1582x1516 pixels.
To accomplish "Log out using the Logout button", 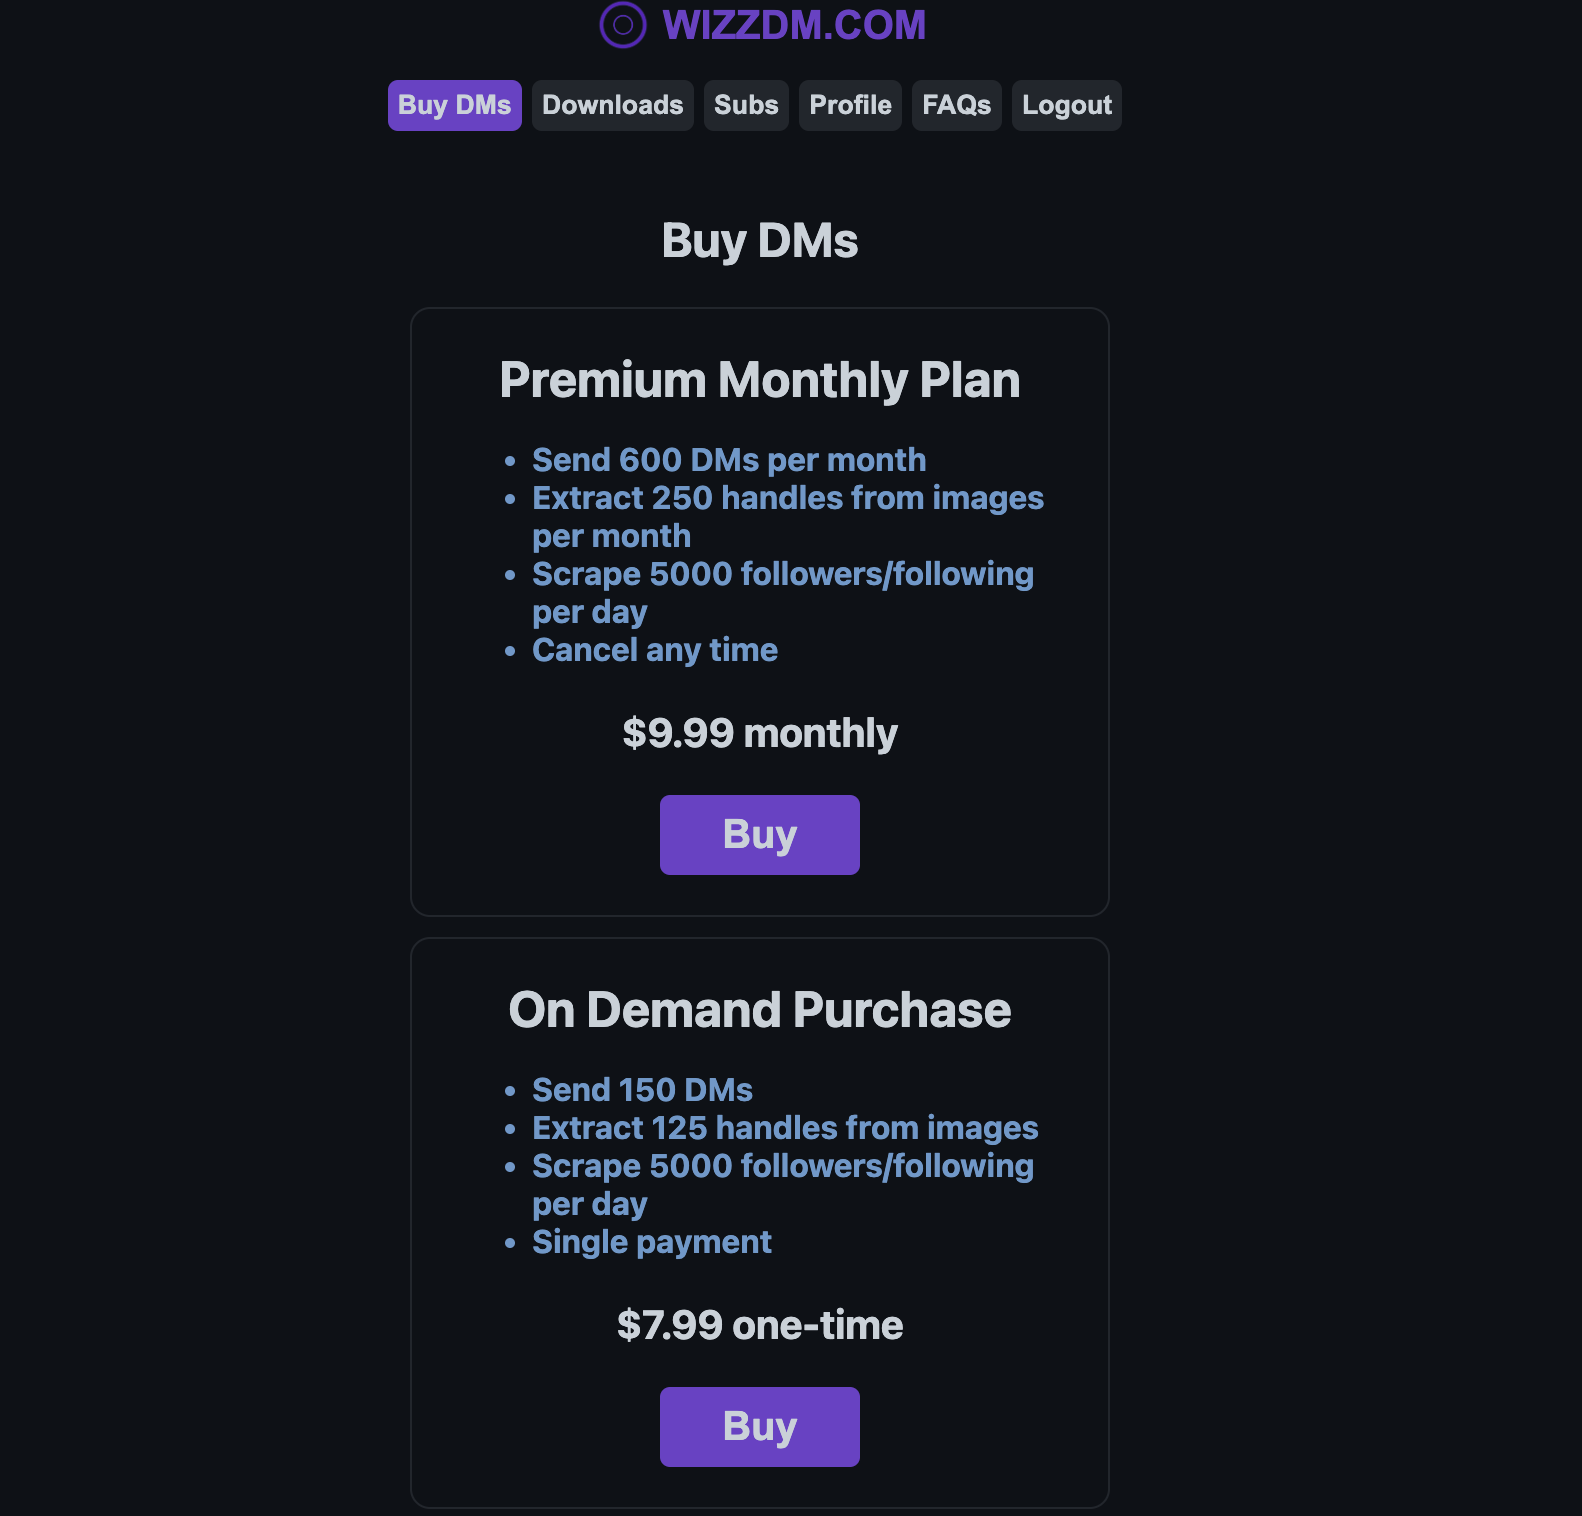I will 1066,105.
